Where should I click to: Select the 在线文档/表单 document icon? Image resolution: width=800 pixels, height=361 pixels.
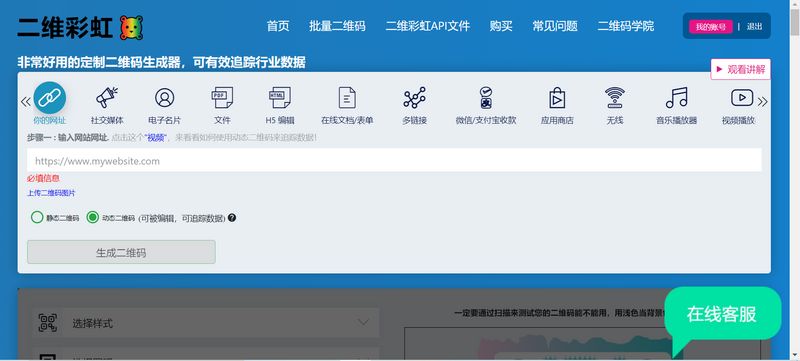(347, 97)
